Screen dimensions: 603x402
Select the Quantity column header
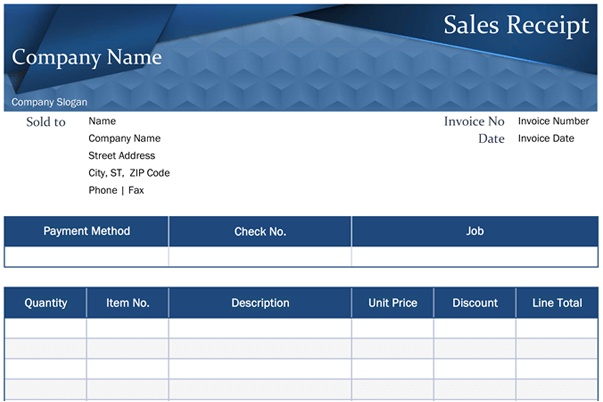coord(46,303)
